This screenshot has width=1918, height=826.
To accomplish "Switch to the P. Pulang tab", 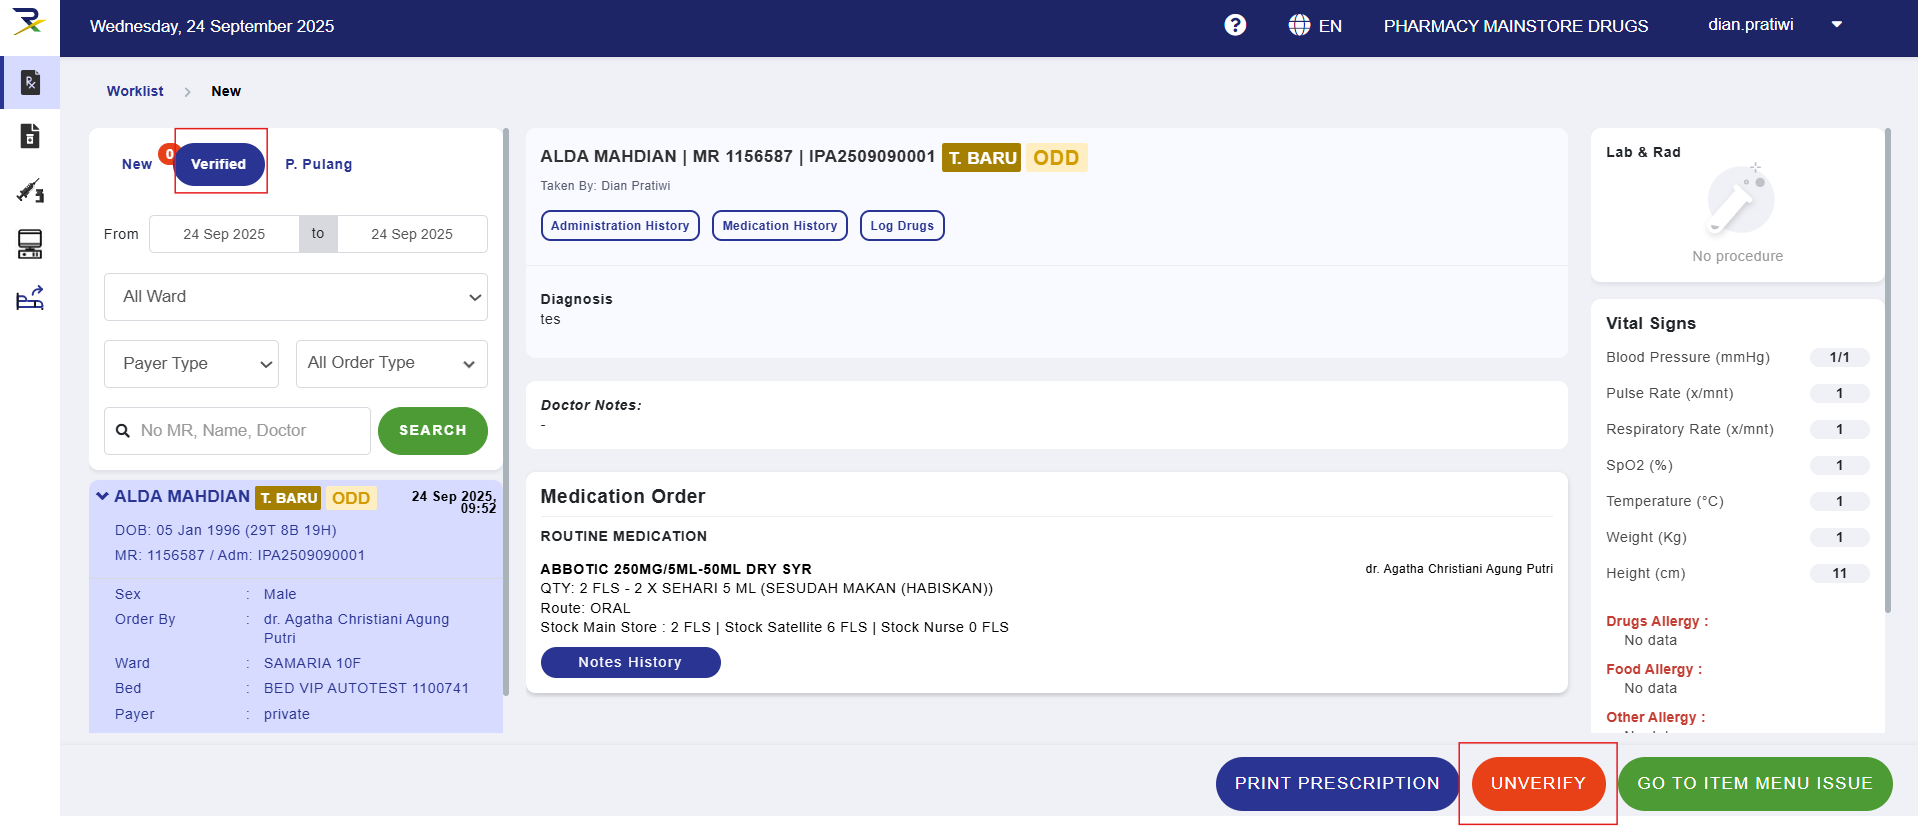I will (x=318, y=164).
